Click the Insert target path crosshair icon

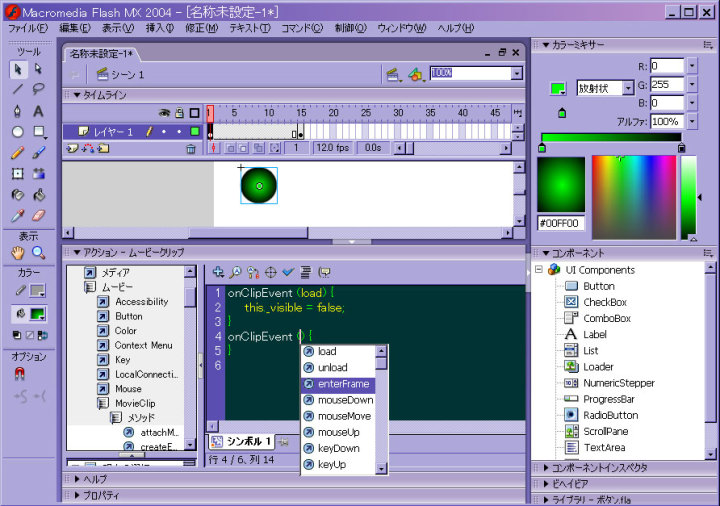[x=271, y=272]
